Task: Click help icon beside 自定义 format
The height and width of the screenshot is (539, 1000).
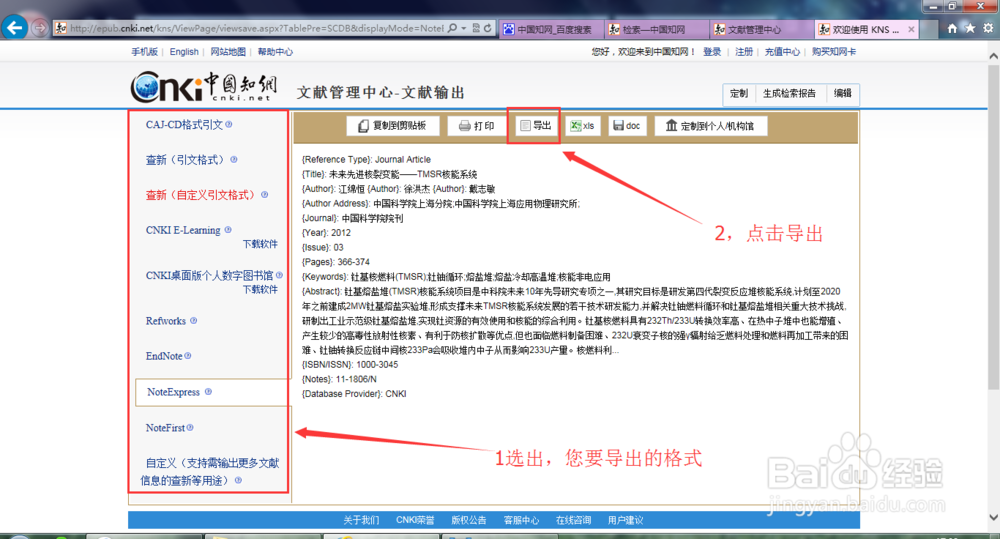Action: pos(239,480)
